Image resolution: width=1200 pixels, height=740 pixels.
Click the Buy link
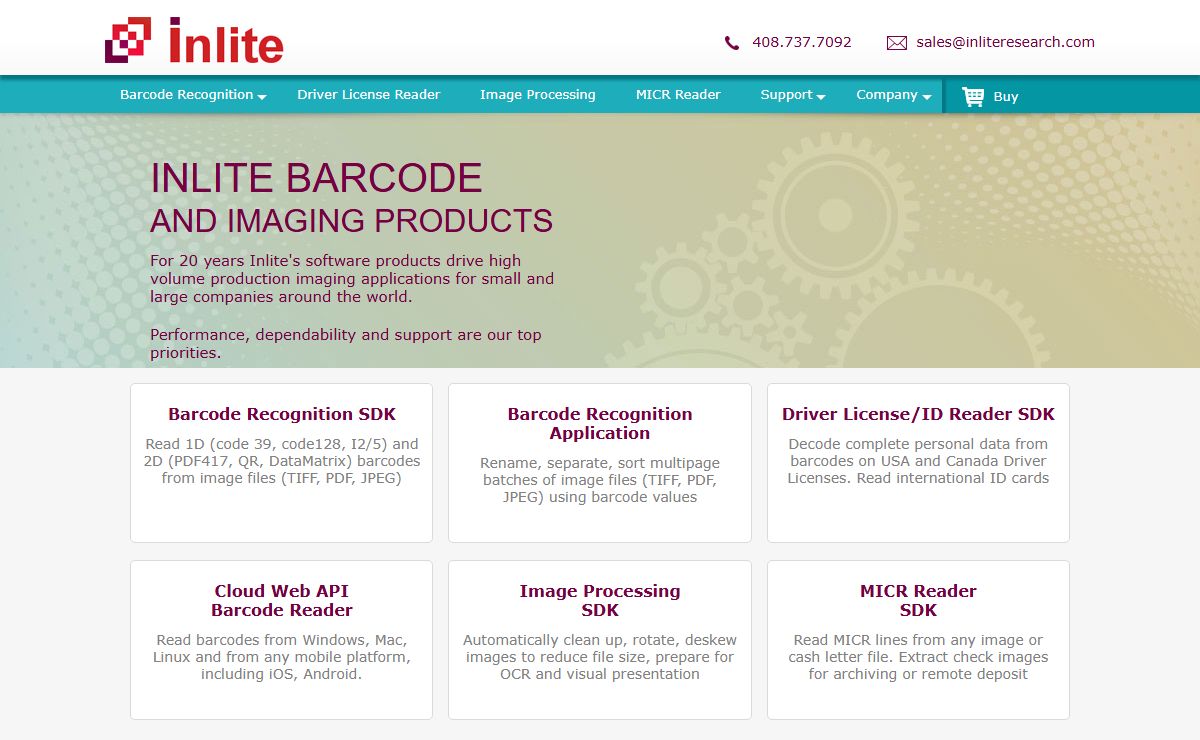point(1006,97)
